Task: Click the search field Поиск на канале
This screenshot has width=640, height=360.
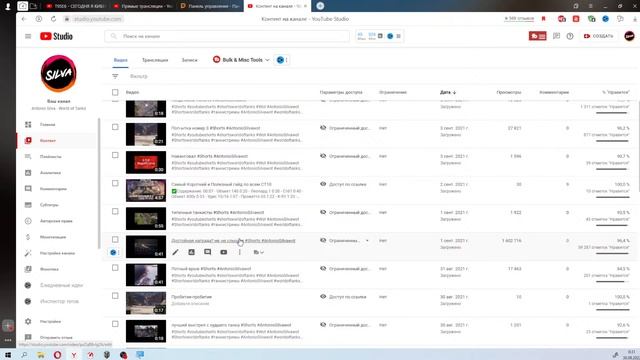Action: 227,36
